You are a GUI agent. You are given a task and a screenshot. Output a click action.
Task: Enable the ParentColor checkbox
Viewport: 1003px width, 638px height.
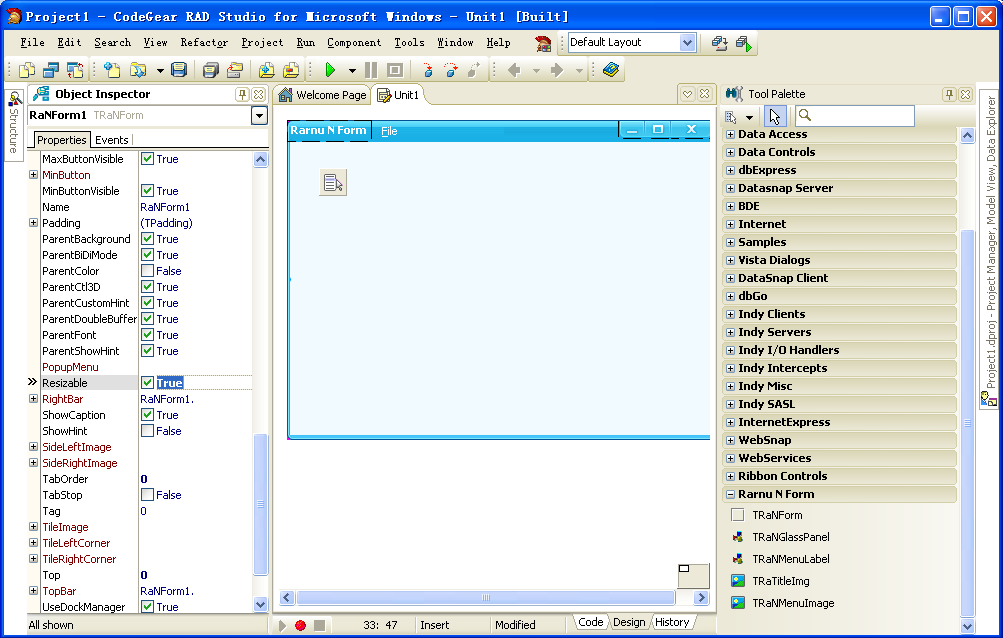[x=147, y=271]
